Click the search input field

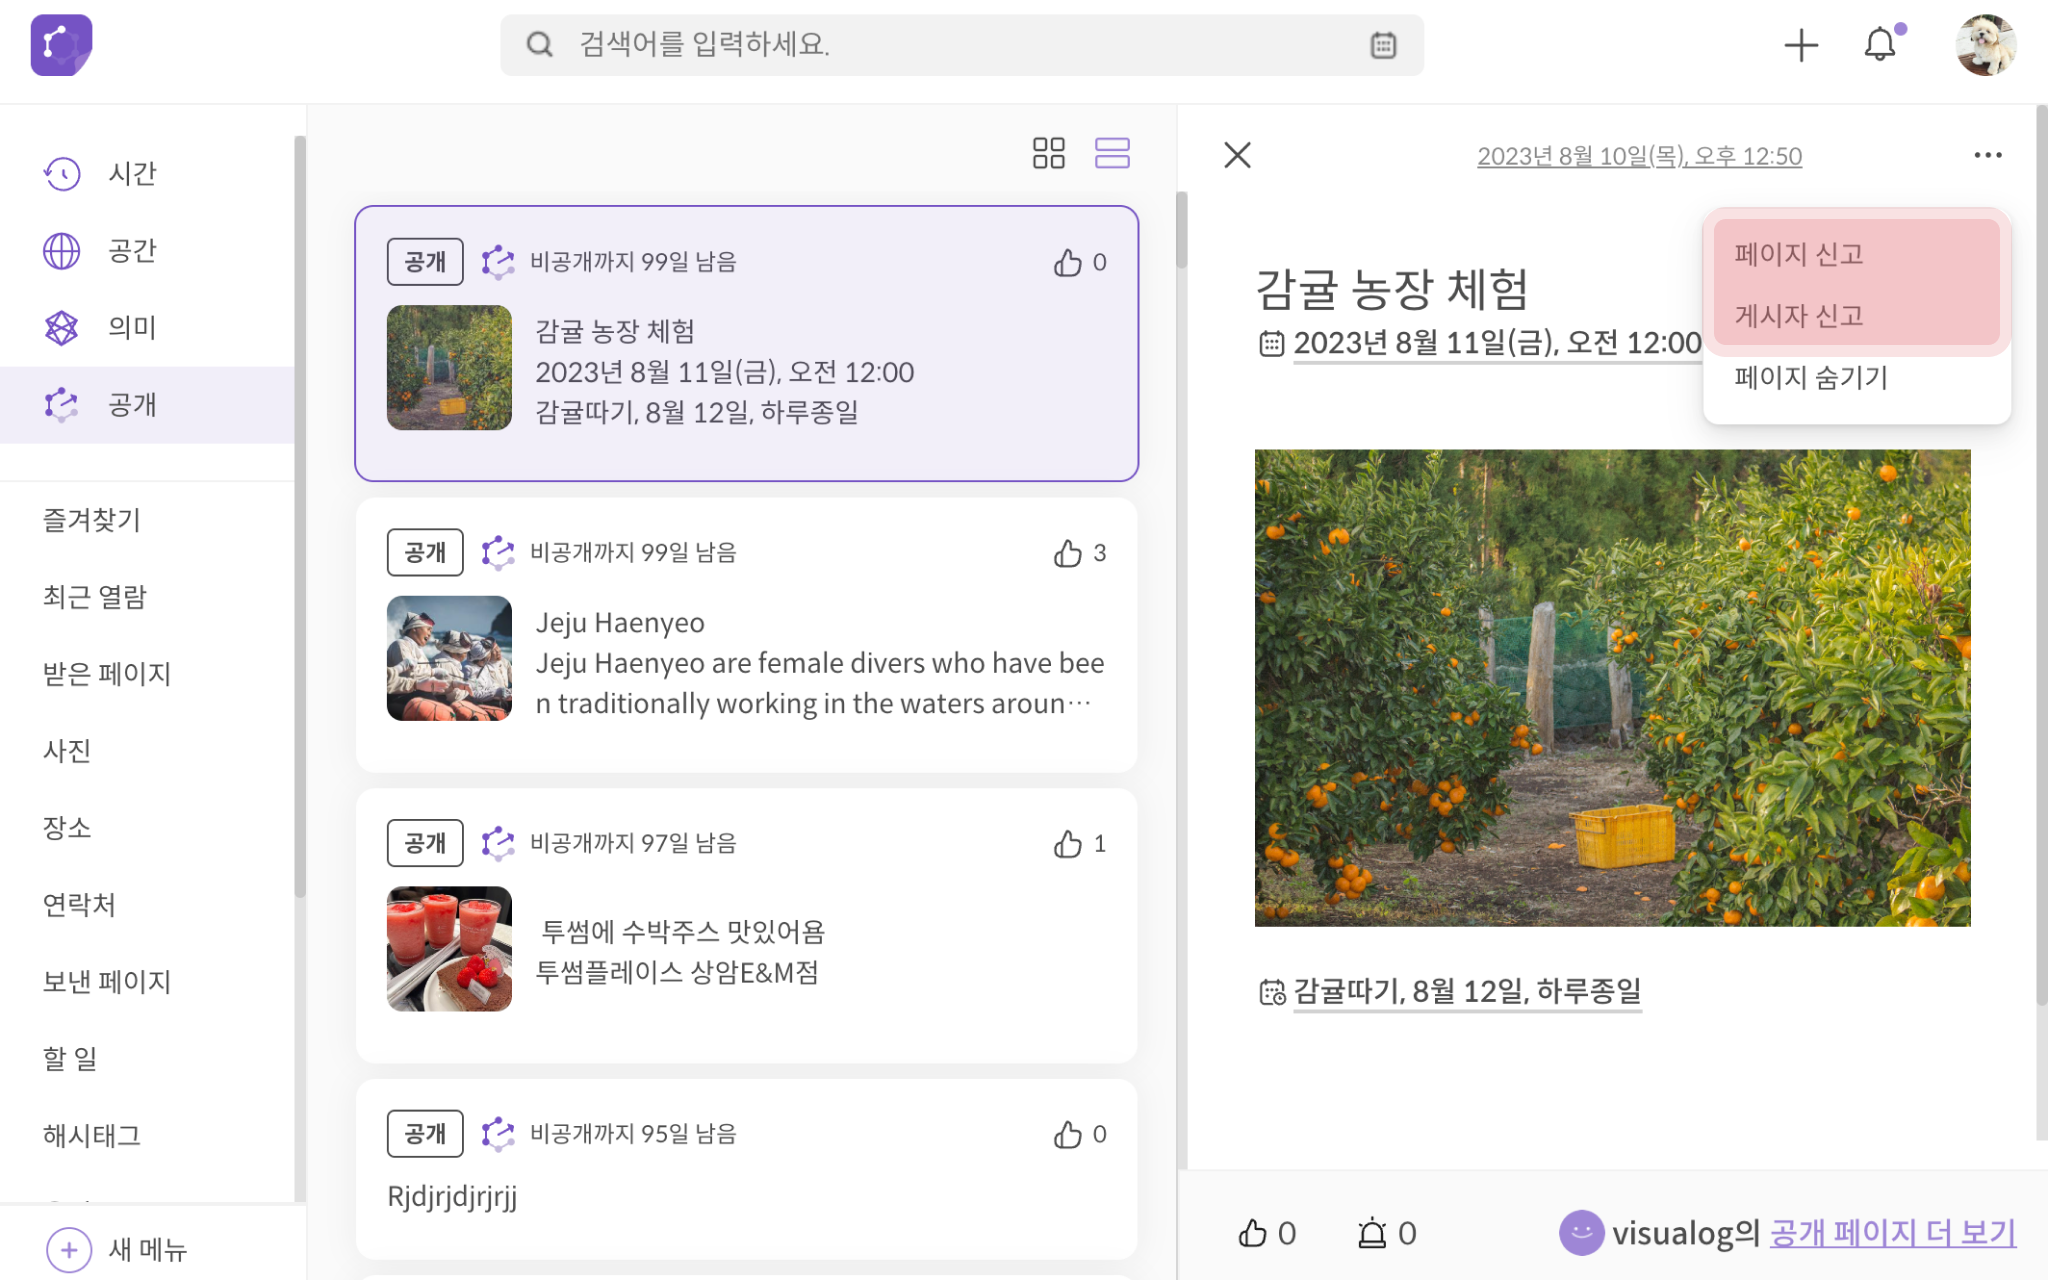click(962, 45)
